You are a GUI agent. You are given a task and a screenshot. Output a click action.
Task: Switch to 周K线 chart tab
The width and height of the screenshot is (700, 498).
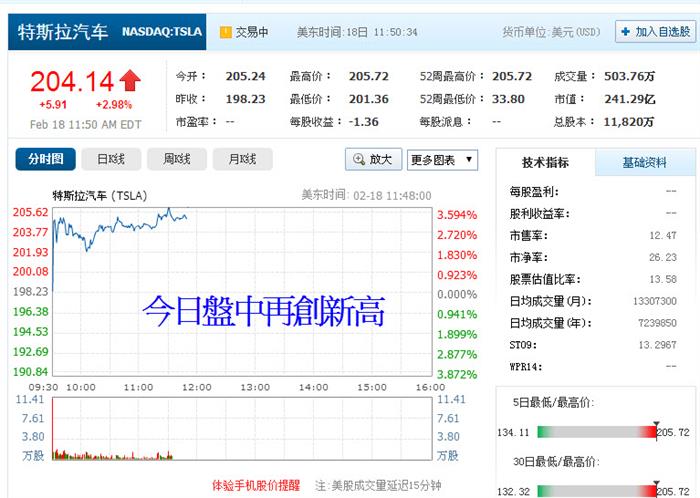pyautogui.click(x=177, y=159)
